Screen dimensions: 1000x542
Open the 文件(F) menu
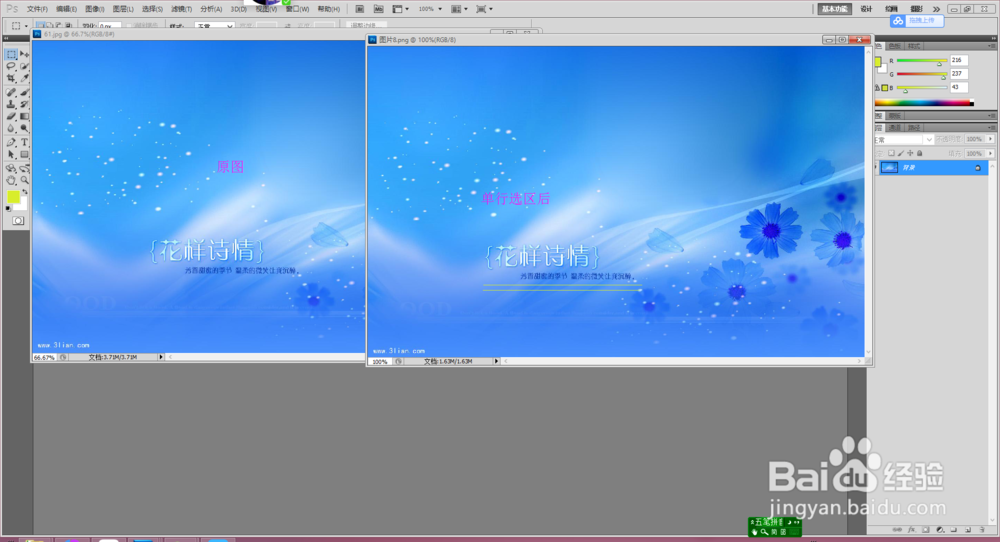coord(37,9)
